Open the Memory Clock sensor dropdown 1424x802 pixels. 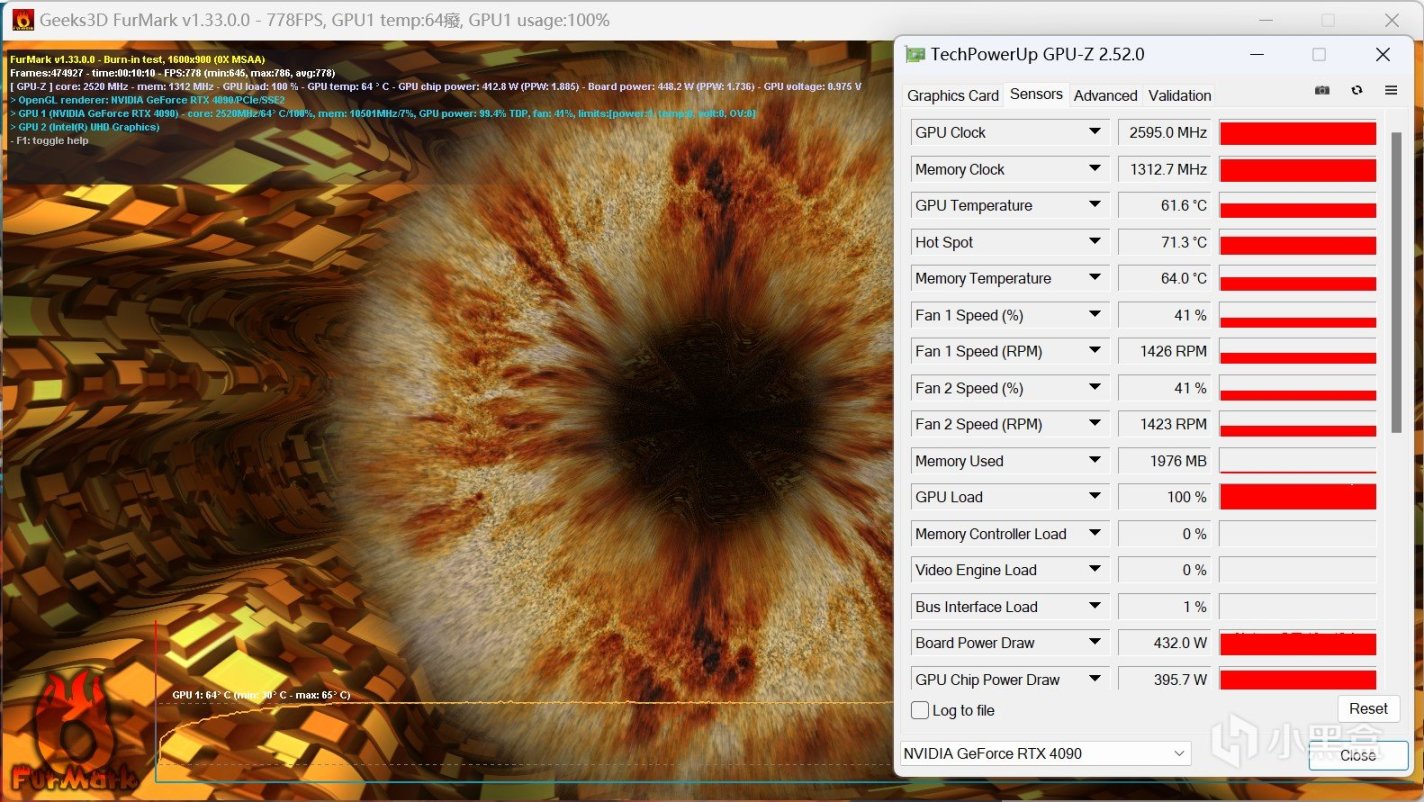coord(1095,169)
